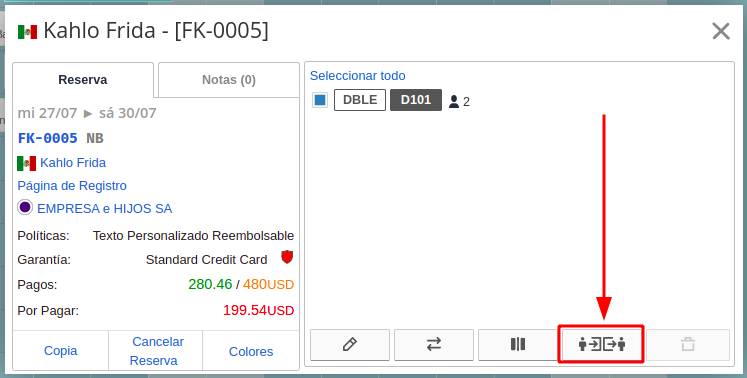Click the Seleccionar todo link
The width and height of the screenshot is (747, 378).
tap(357, 76)
